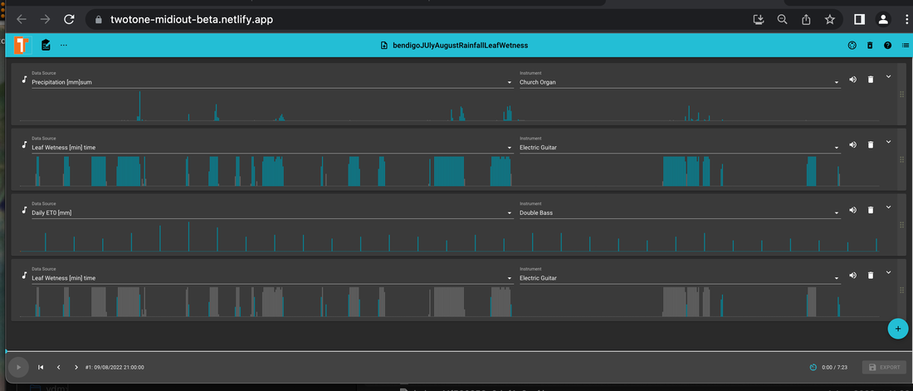Mute the Double Bass track
Screen dimensions: 913x391
coord(852,209)
